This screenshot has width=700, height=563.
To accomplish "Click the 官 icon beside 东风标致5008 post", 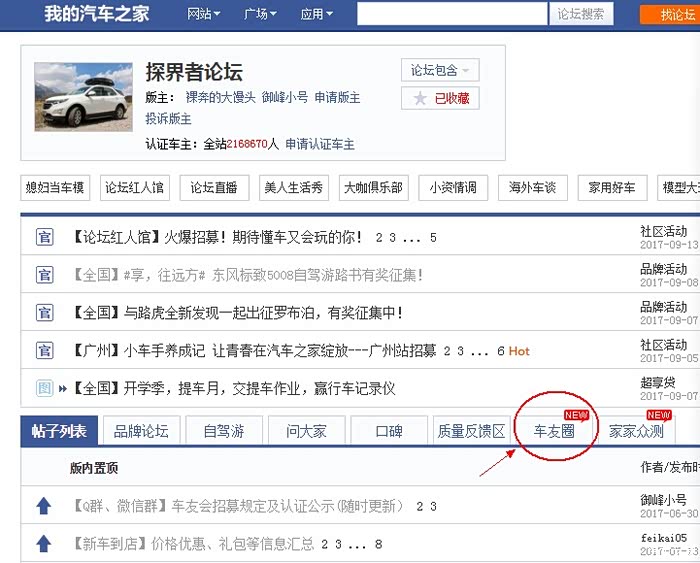I will tap(44, 275).
